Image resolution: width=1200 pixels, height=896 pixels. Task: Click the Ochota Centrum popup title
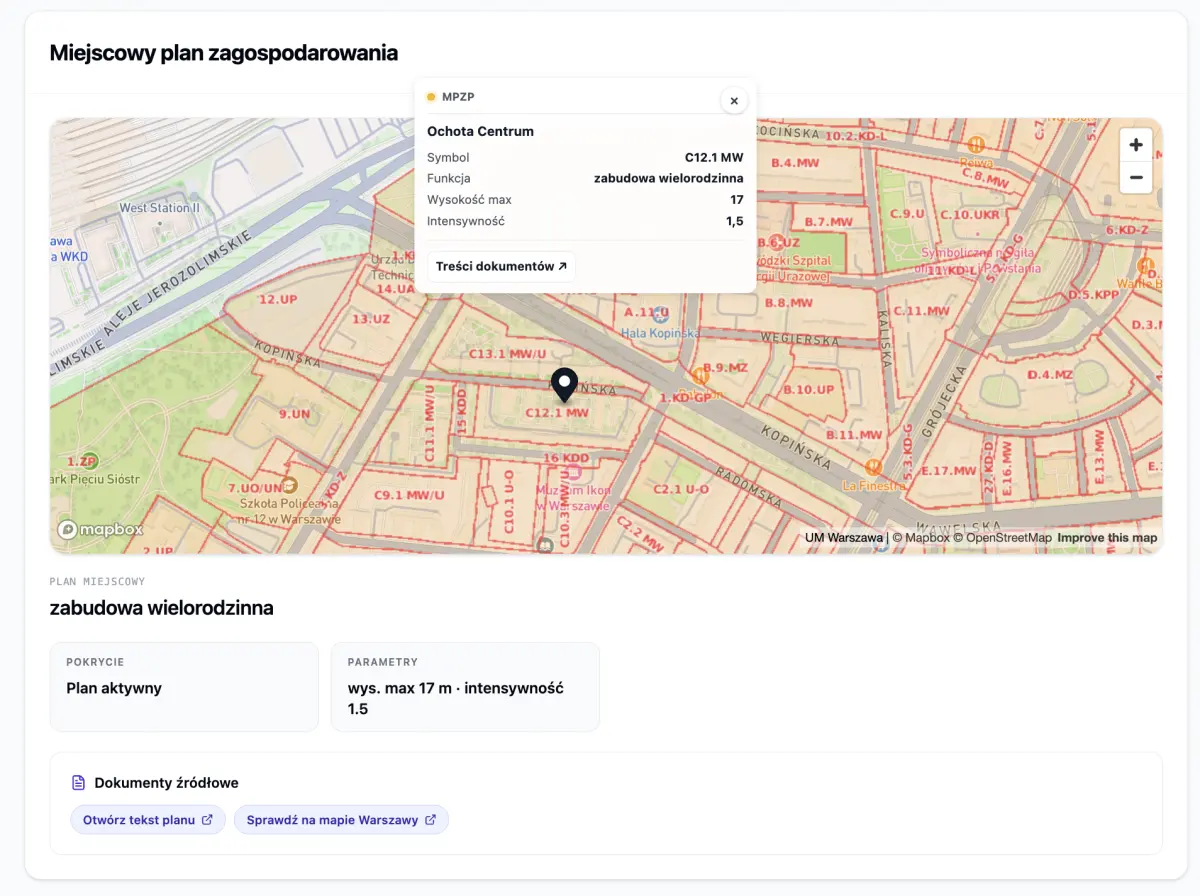(480, 131)
